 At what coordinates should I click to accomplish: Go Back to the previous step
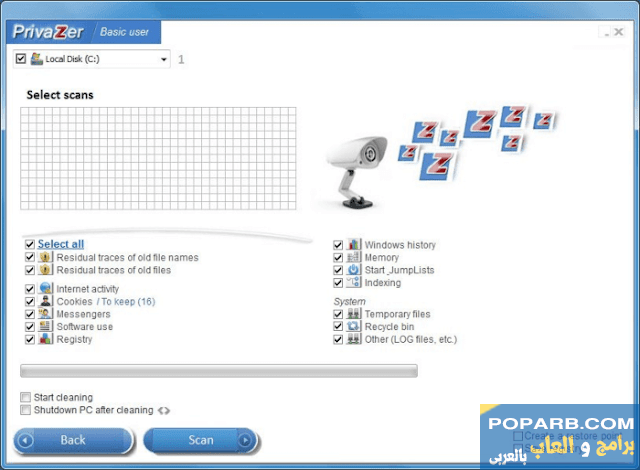point(73,440)
